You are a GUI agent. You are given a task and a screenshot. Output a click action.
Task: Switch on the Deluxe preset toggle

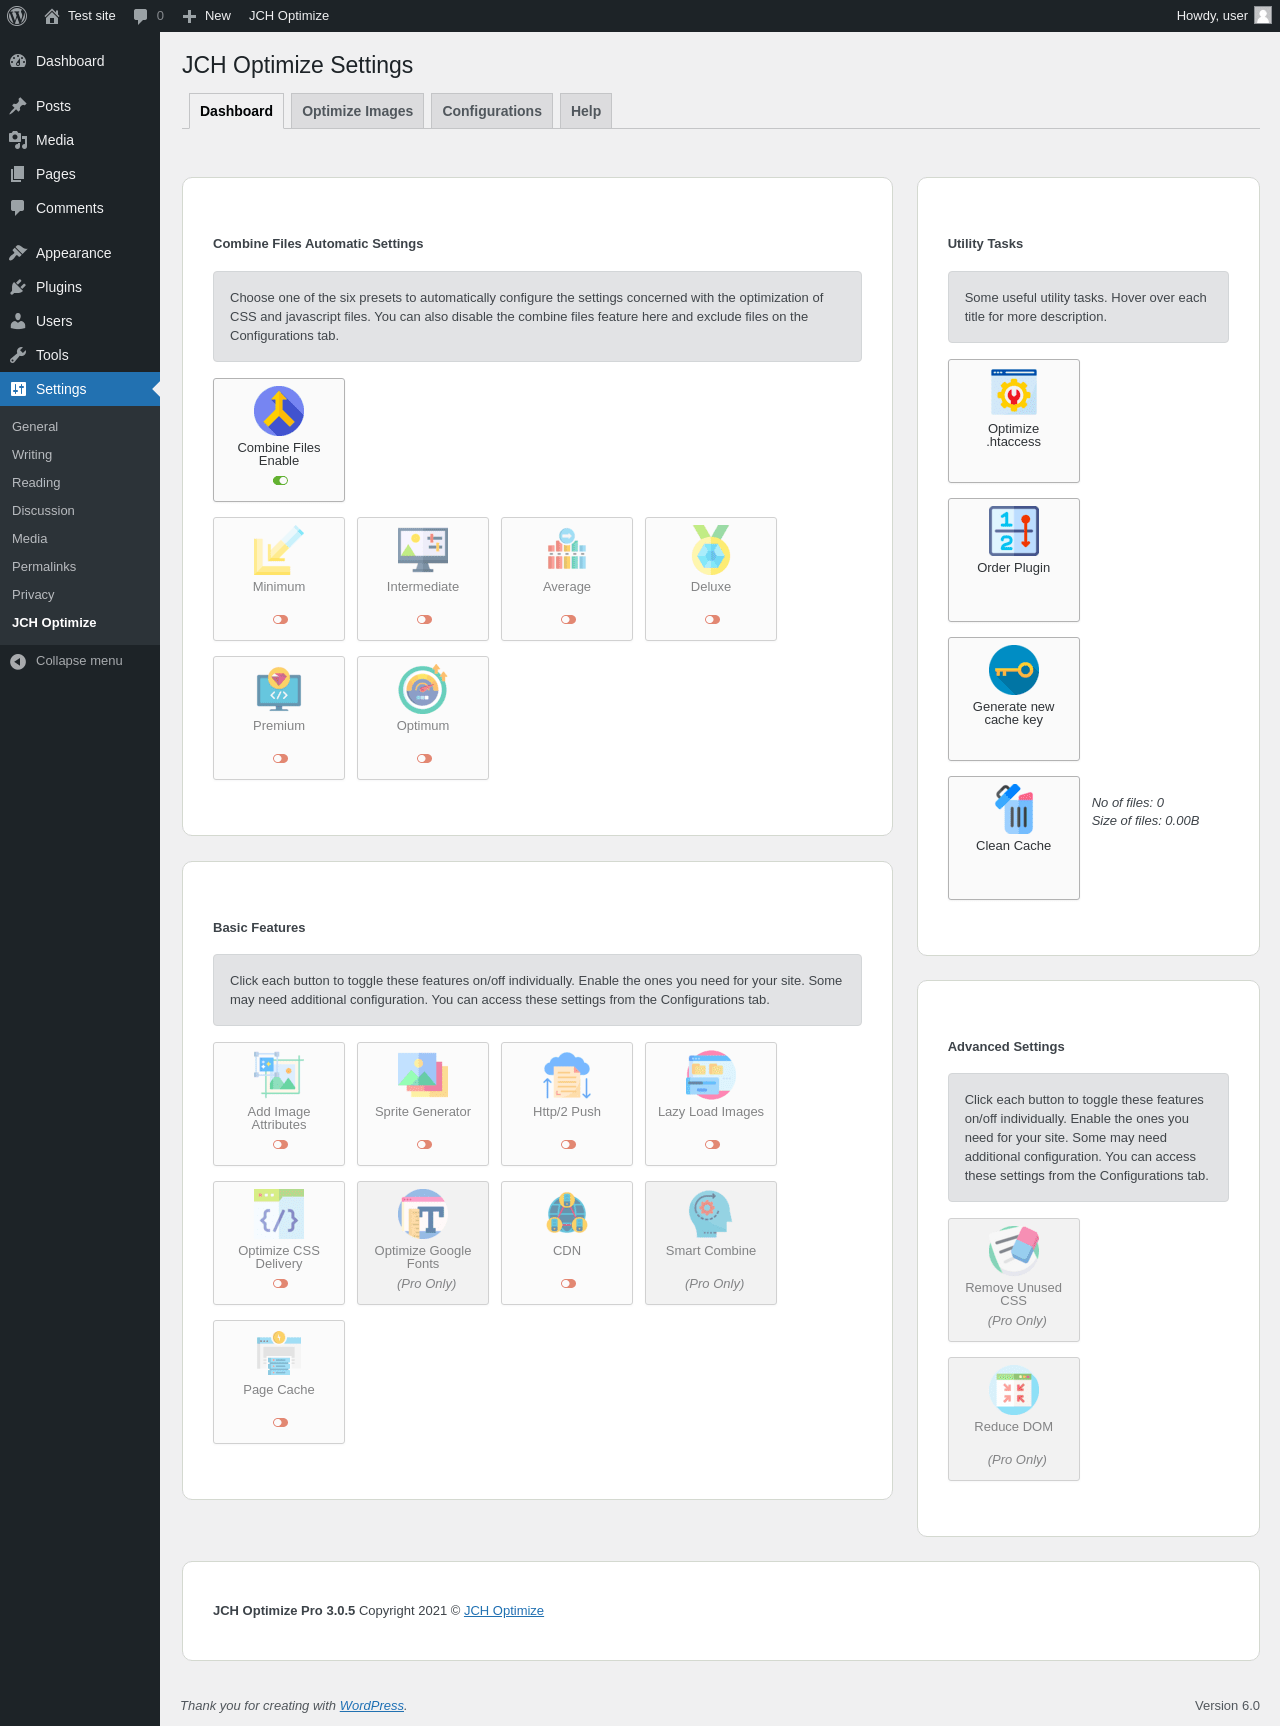click(712, 620)
